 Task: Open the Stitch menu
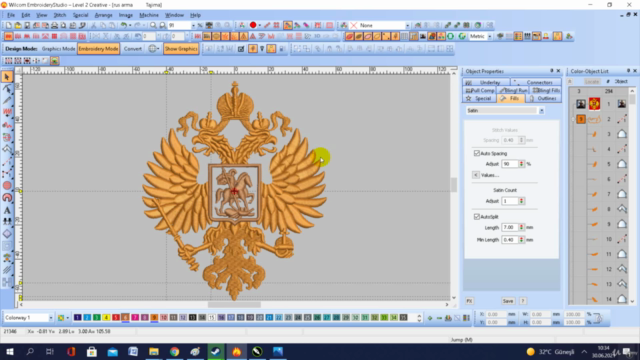pyautogui.click(x=60, y=15)
